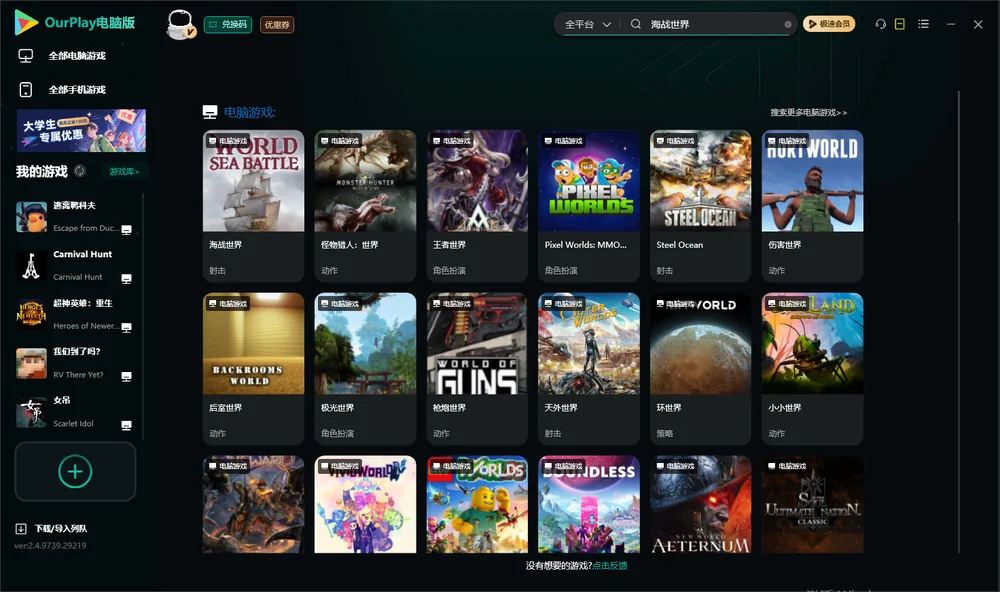Click the search magnifier icon
This screenshot has width=1000, height=592.
pos(636,24)
